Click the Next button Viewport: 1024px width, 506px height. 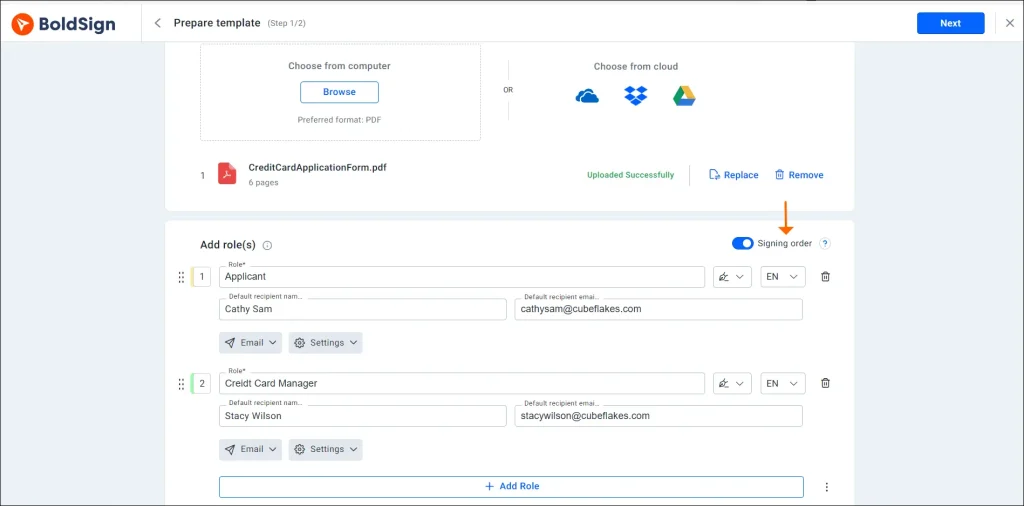point(950,23)
